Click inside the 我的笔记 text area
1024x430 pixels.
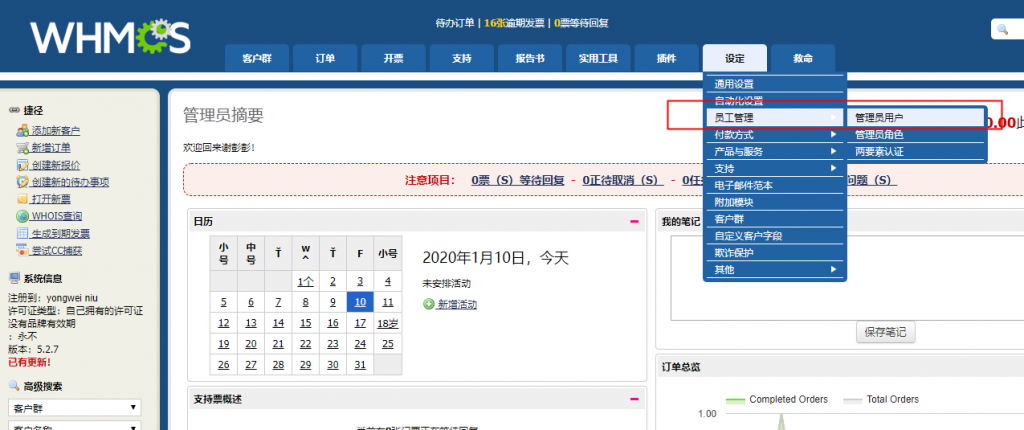click(847, 278)
